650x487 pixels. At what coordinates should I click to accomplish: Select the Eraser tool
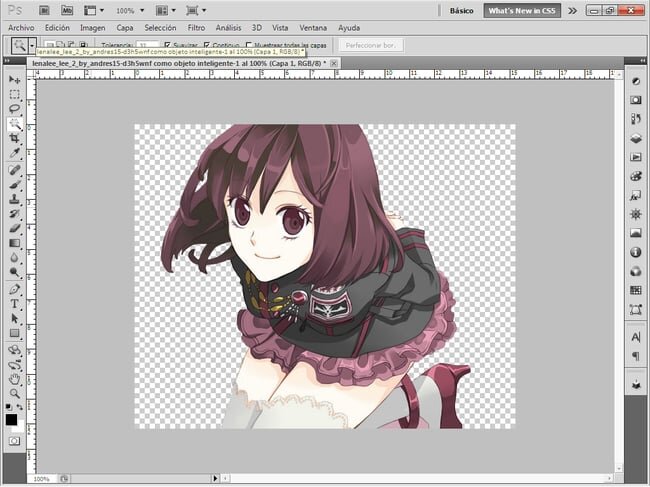click(x=15, y=228)
